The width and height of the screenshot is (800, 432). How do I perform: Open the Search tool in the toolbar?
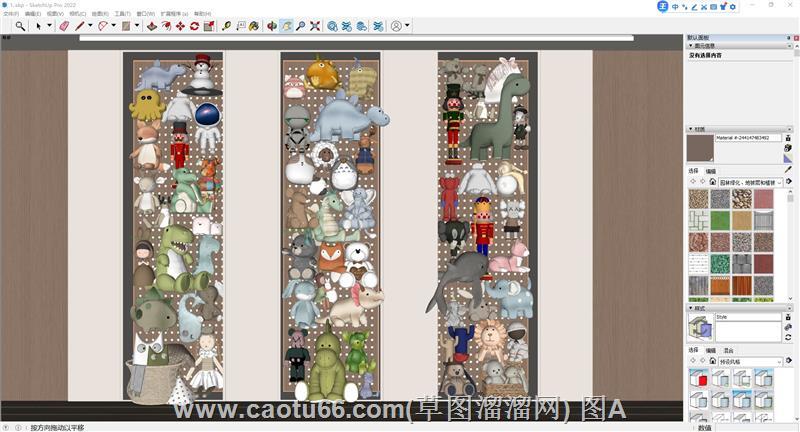click(20, 26)
